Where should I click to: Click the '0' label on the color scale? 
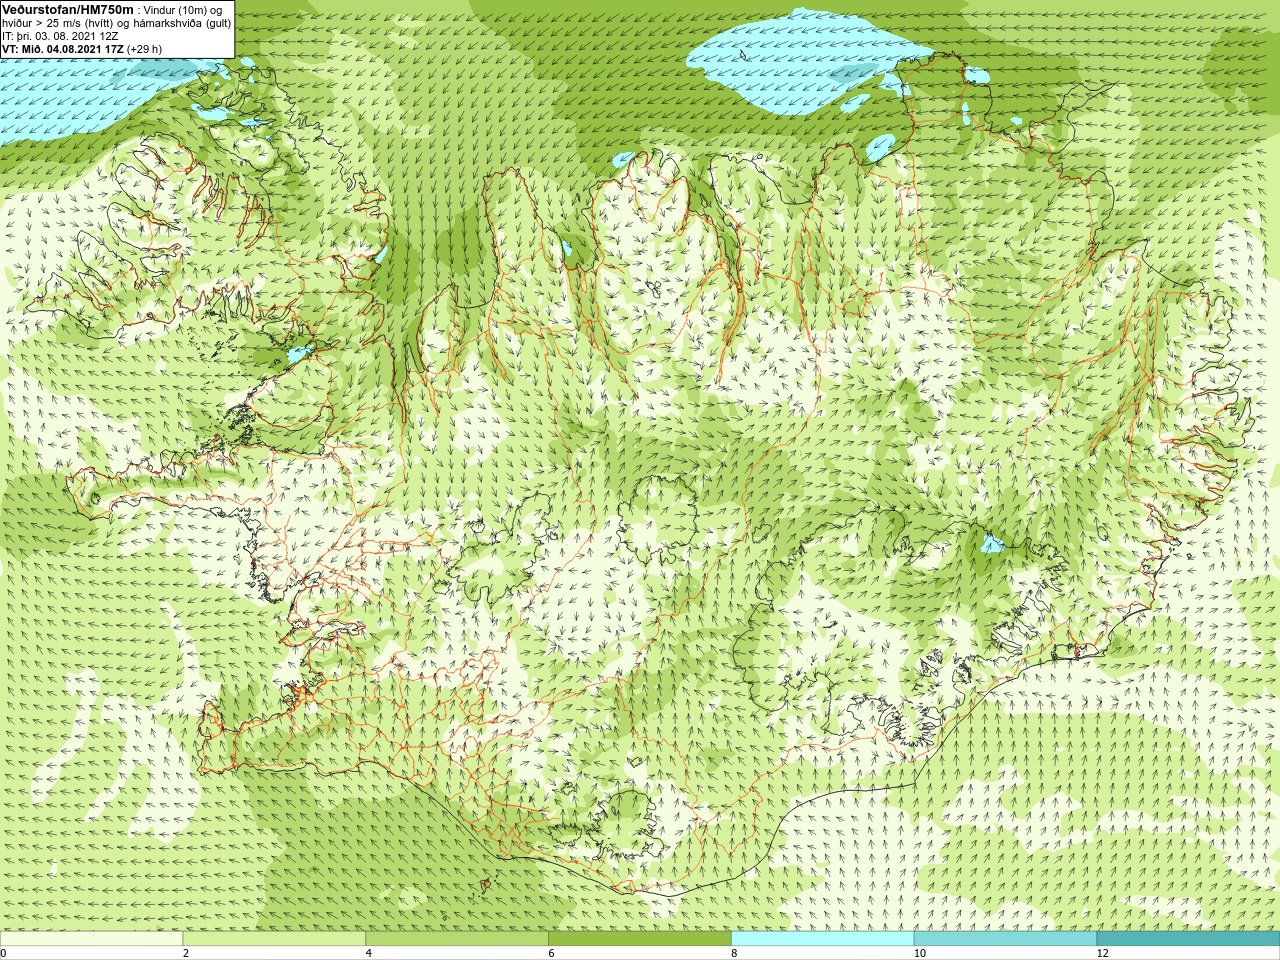(3, 953)
